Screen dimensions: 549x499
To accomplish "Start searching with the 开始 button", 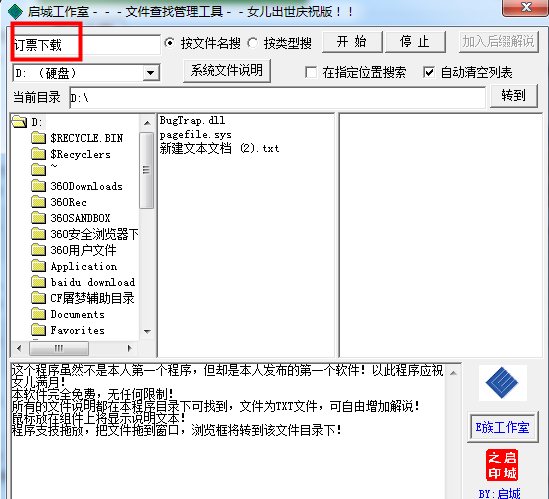I will [x=352, y=42].
